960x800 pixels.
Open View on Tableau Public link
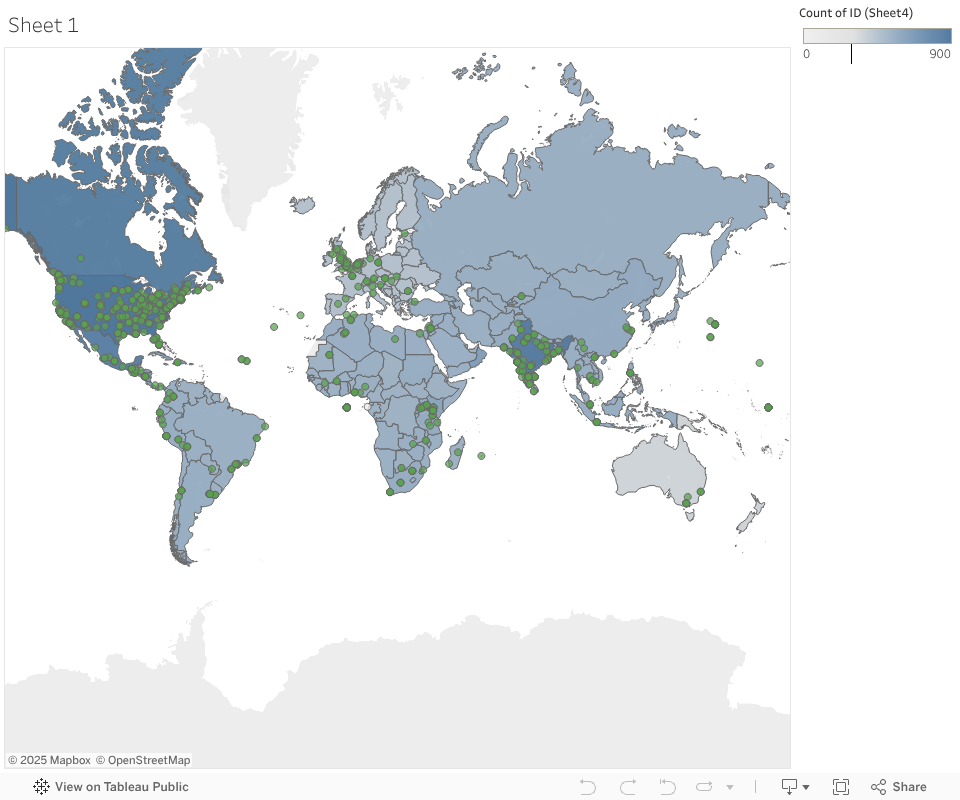[x=121, y=787]
